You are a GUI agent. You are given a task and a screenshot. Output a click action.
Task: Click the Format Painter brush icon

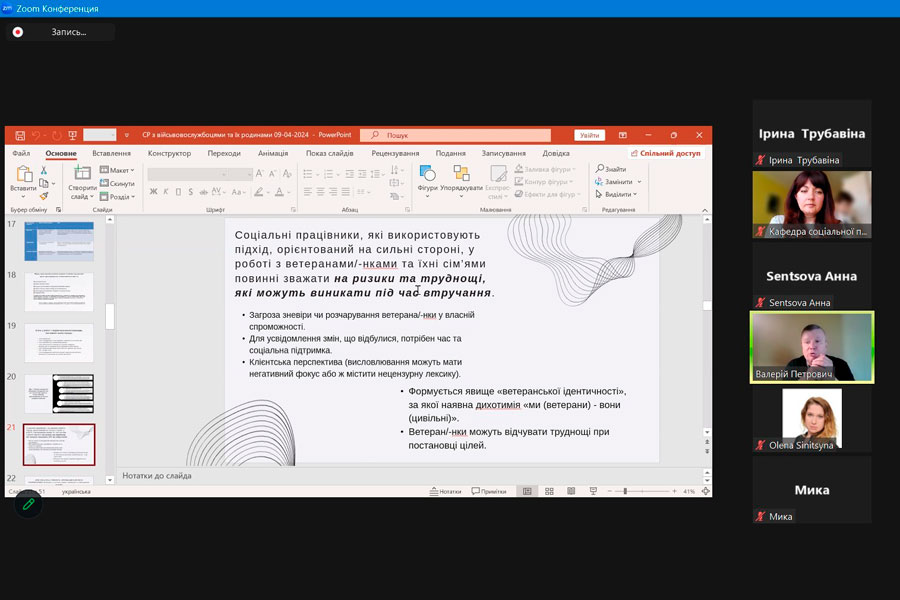(x=45, y=196)
